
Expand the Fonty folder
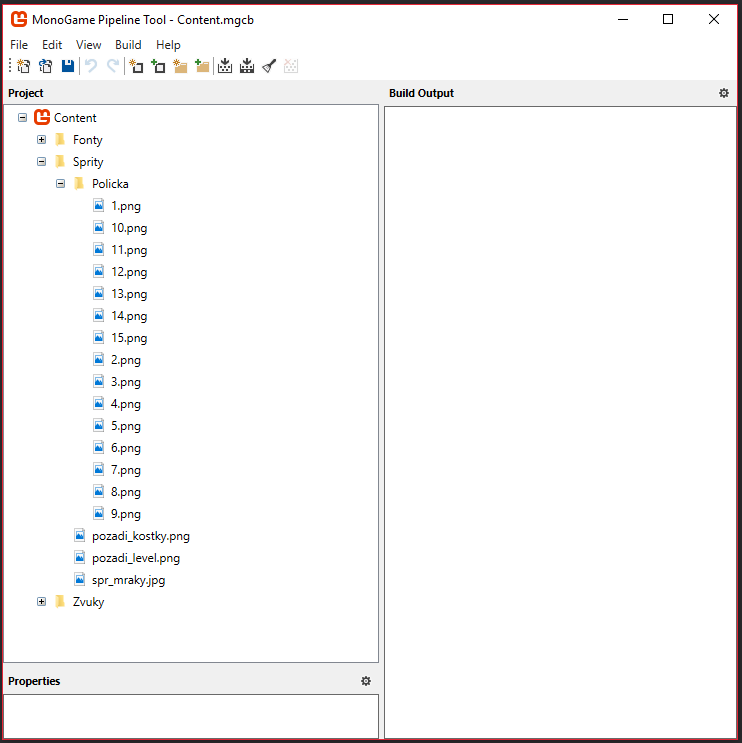tap(42, 140)
